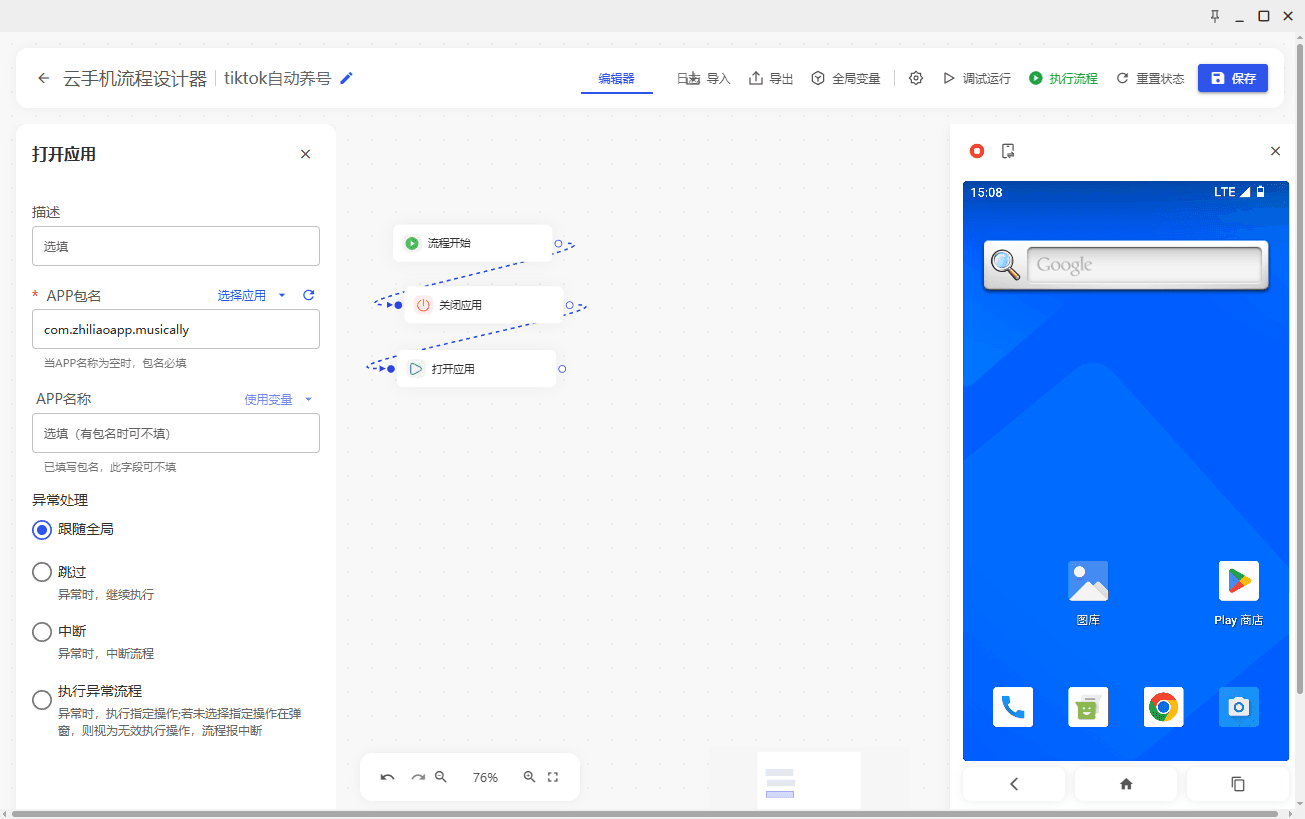Edit the tiktok自动养号 flow name
The height and width of the screenshot is (819, 1305).
[347, 78]
